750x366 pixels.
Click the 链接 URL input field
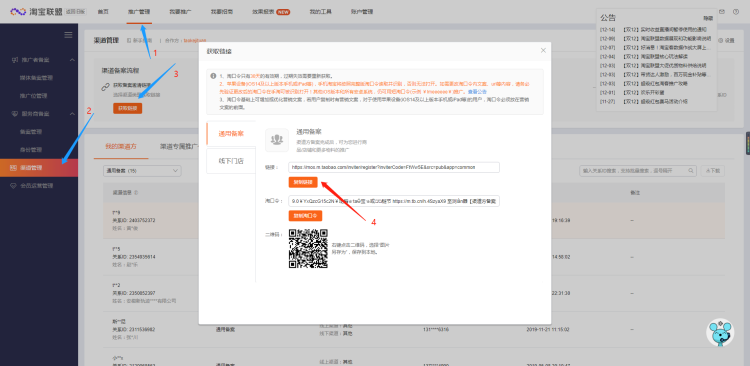(394, 167)
